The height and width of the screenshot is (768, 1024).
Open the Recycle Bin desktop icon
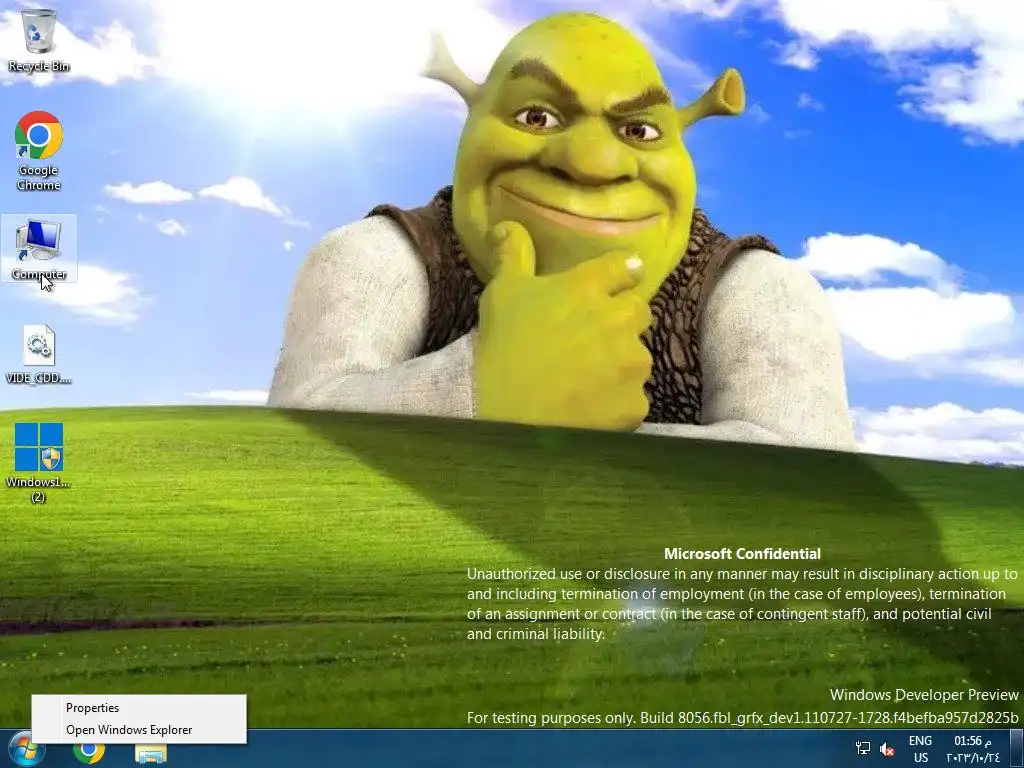(x=39, y=39)
